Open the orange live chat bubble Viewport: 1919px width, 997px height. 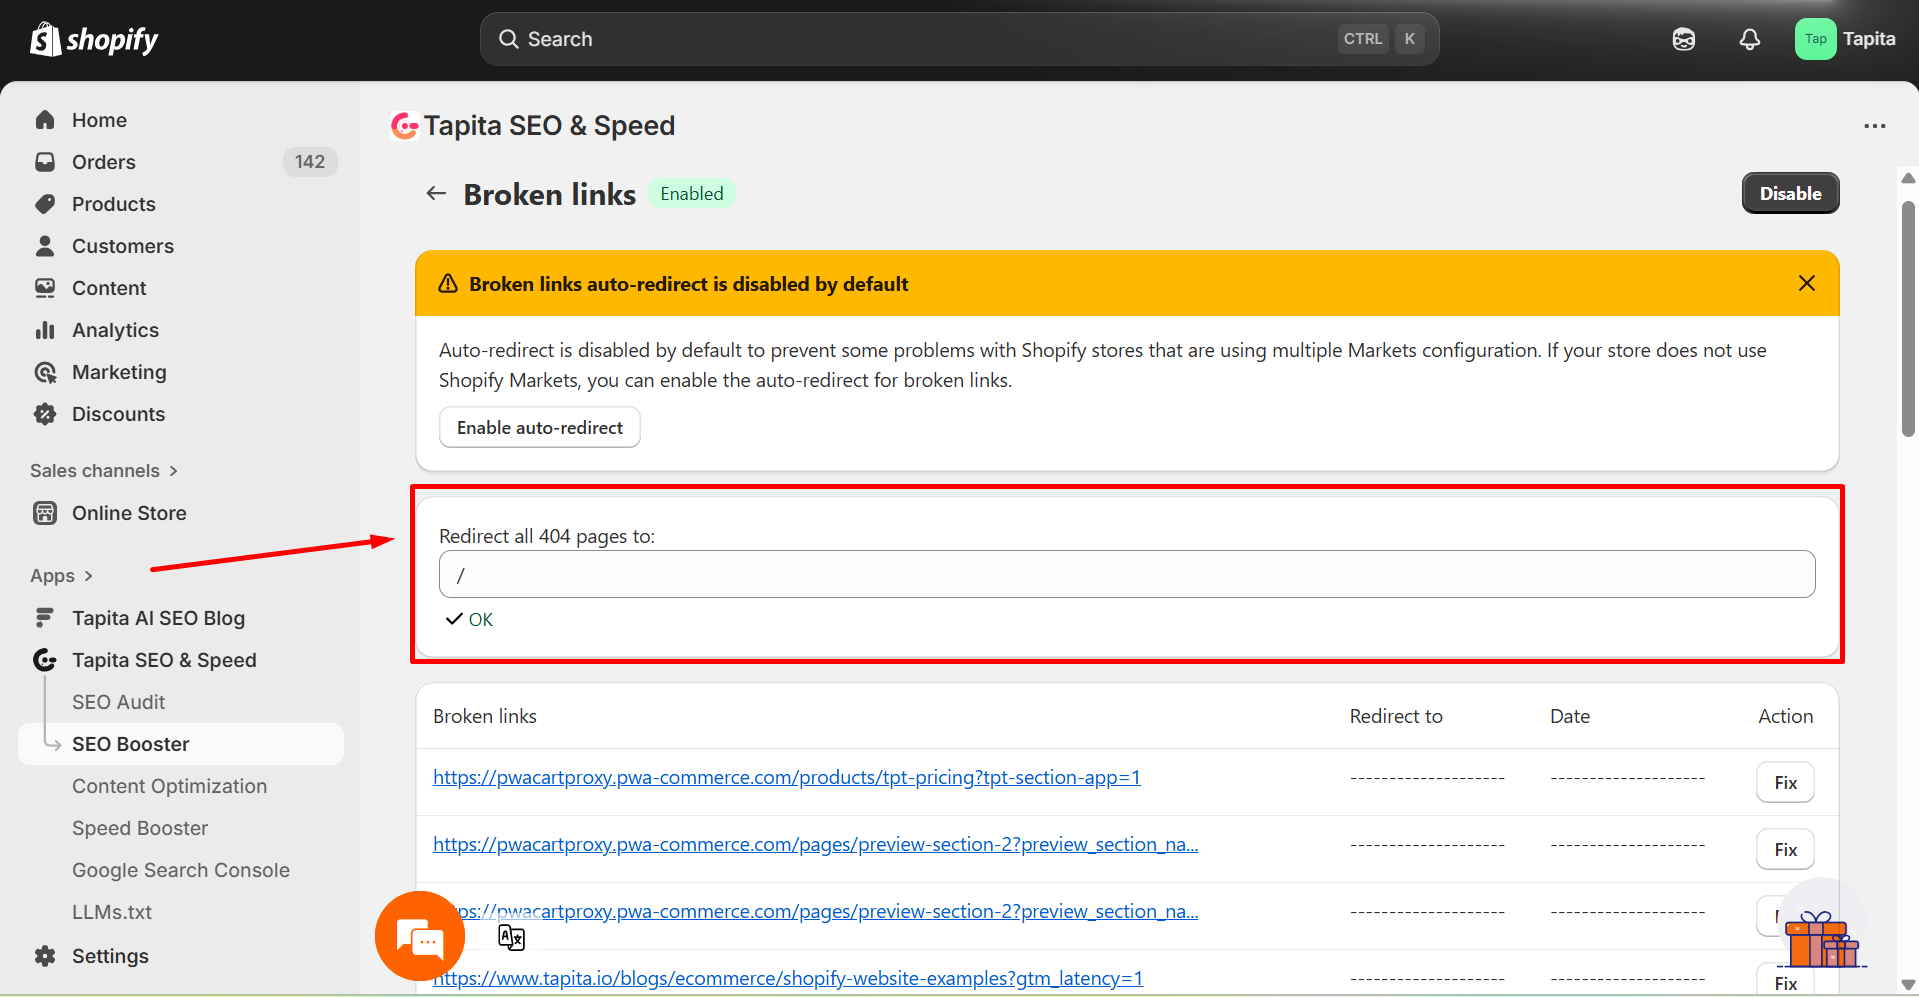coord(420,936)
